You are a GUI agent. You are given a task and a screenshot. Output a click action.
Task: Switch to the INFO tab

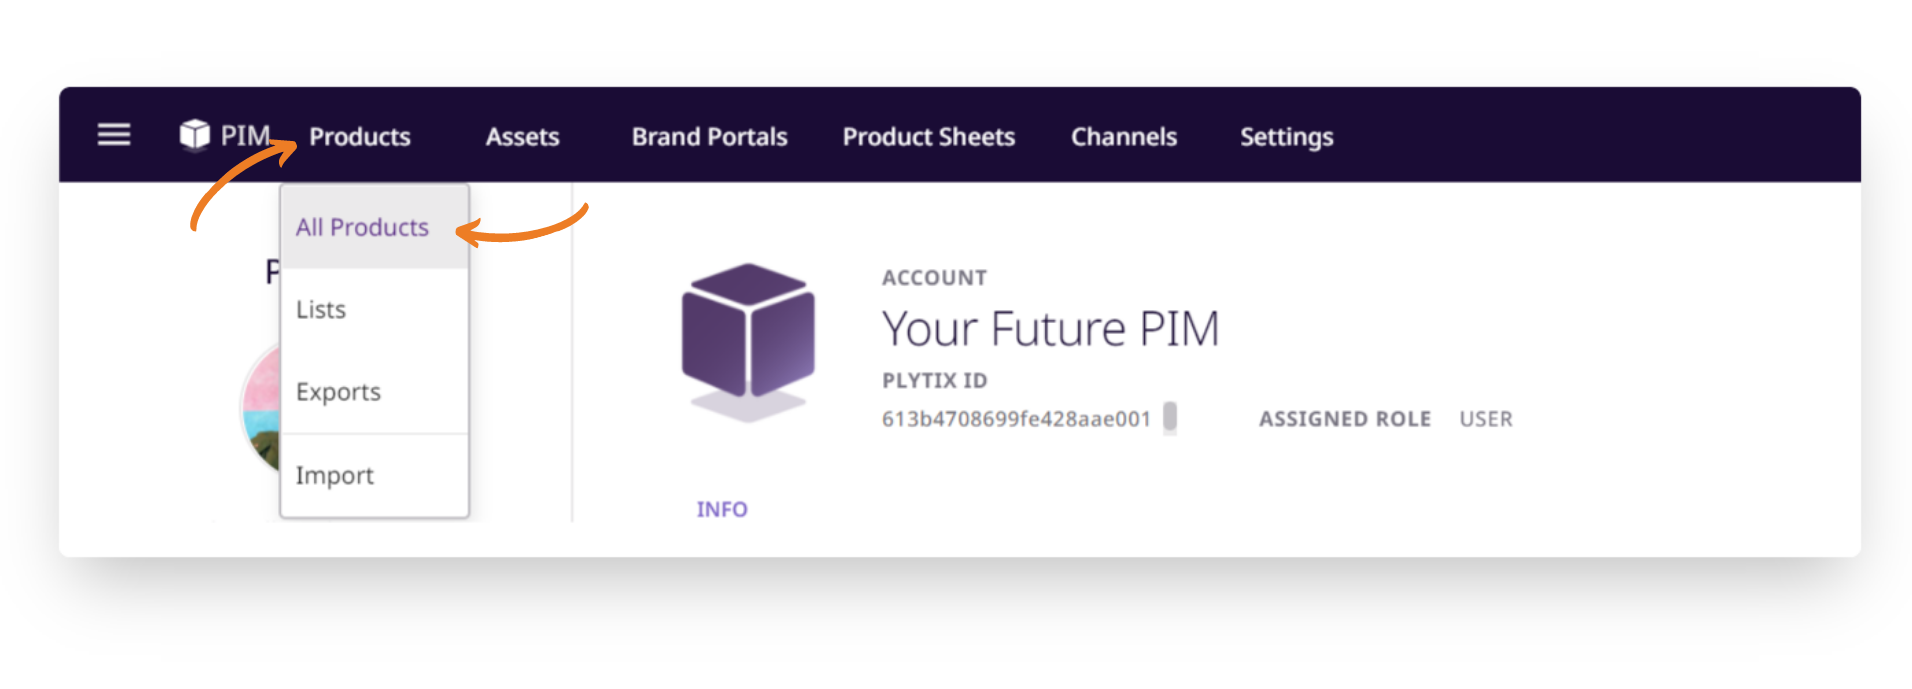click(x=721, y=508)
